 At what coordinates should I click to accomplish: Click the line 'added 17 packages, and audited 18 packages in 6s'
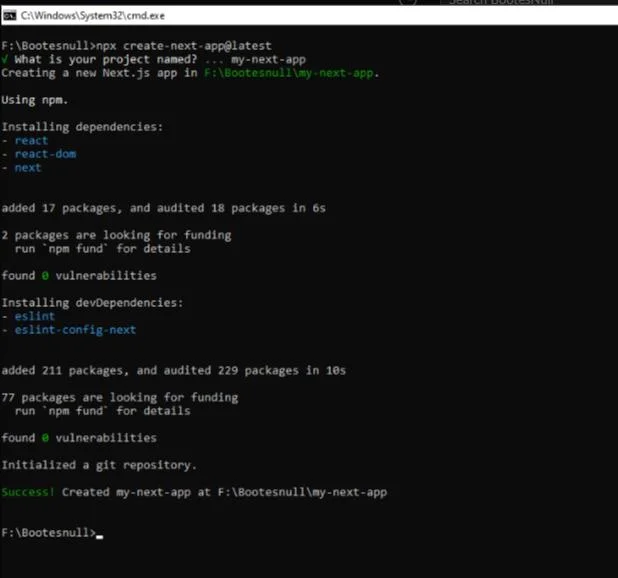point(164,208)
